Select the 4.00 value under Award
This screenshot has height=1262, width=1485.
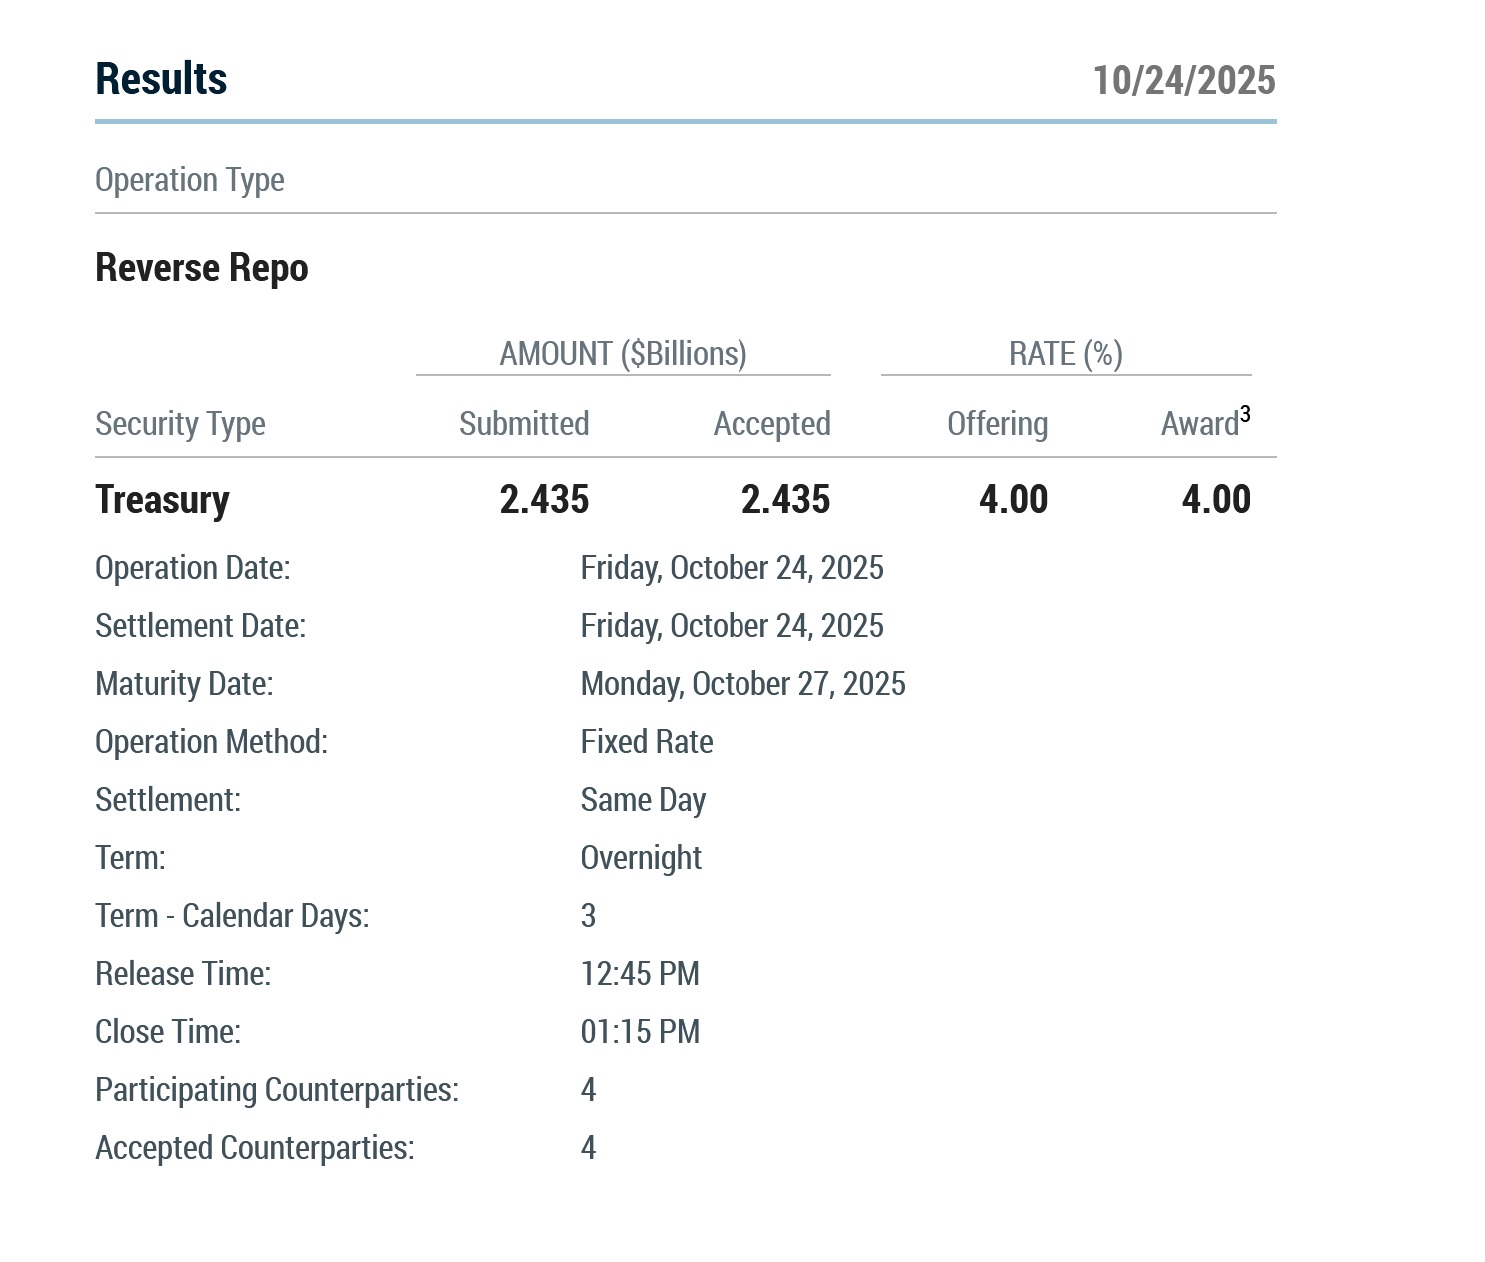click(x=1217, y=499)
